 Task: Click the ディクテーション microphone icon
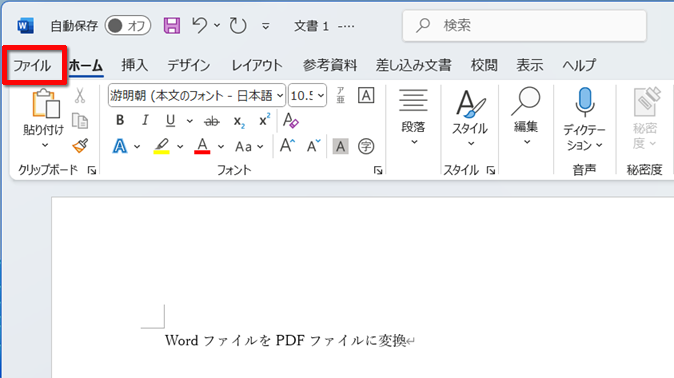(584, 102)
